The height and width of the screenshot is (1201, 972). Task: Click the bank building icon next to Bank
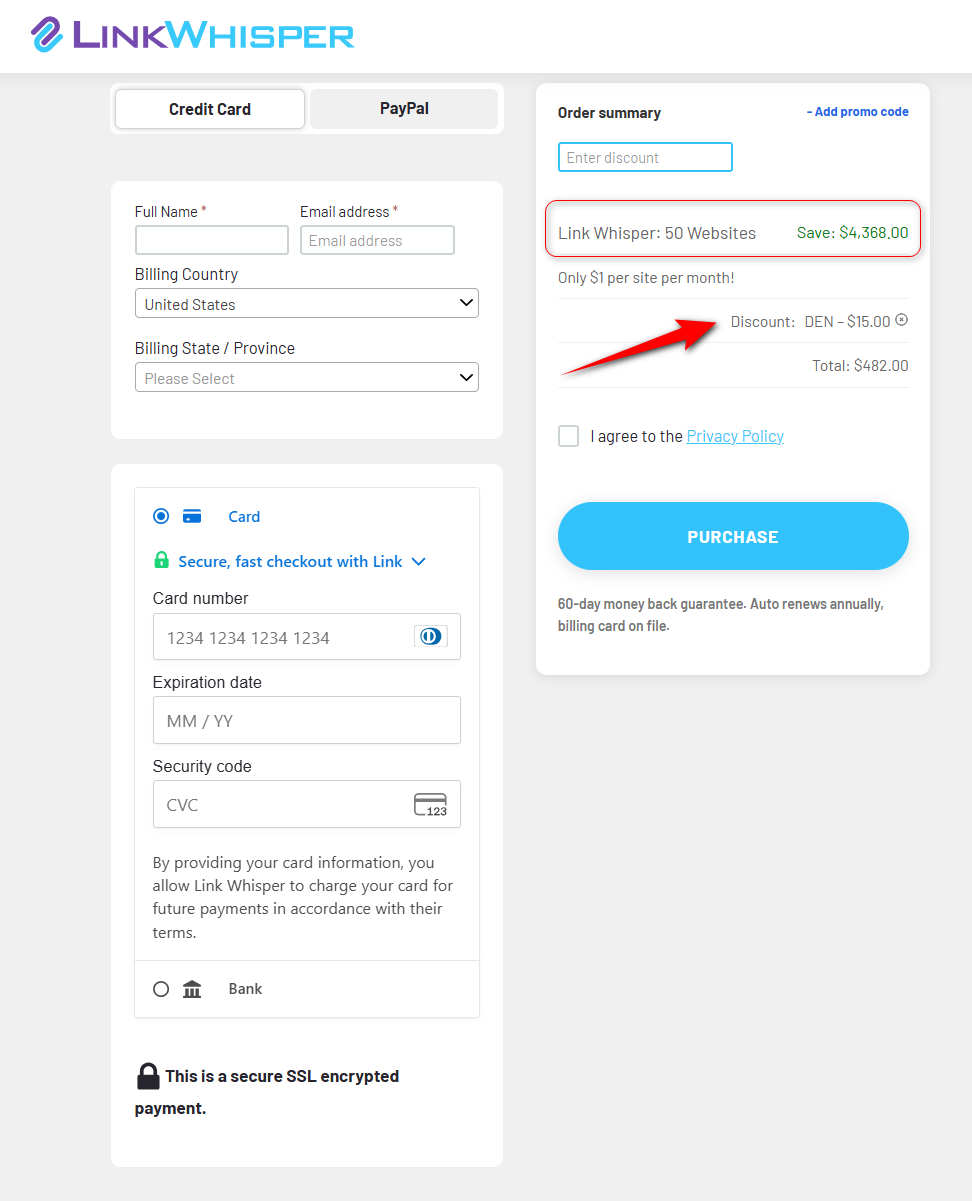191,988
